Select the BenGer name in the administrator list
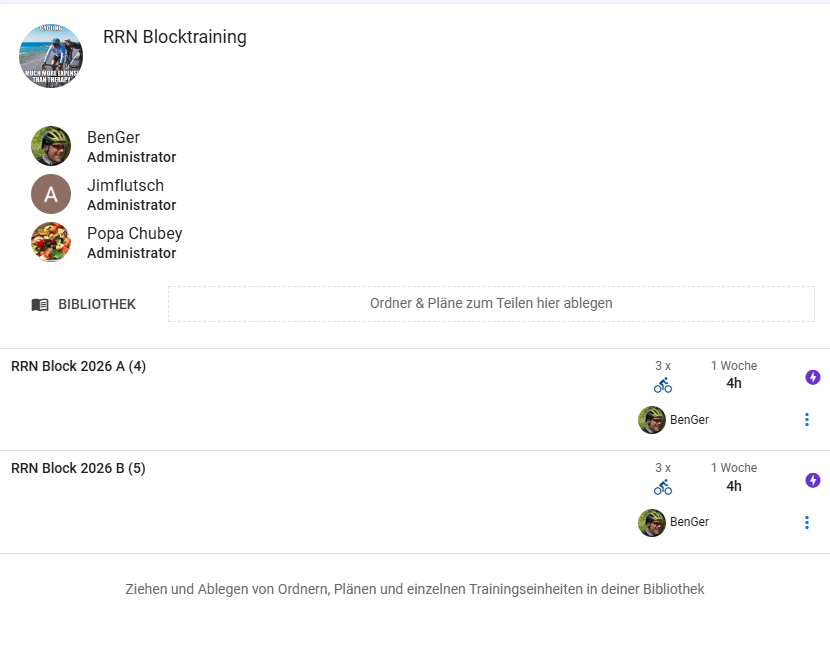 113,138
